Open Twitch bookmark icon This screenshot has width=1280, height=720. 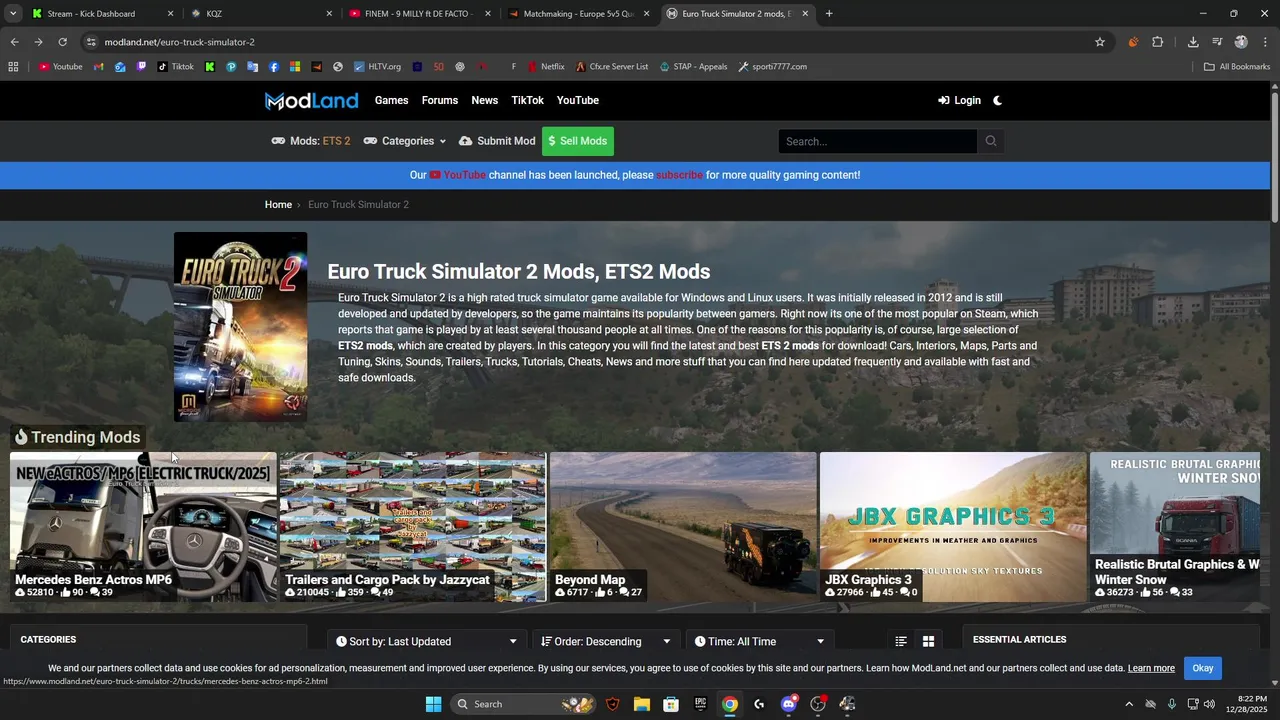pos(141,67)
